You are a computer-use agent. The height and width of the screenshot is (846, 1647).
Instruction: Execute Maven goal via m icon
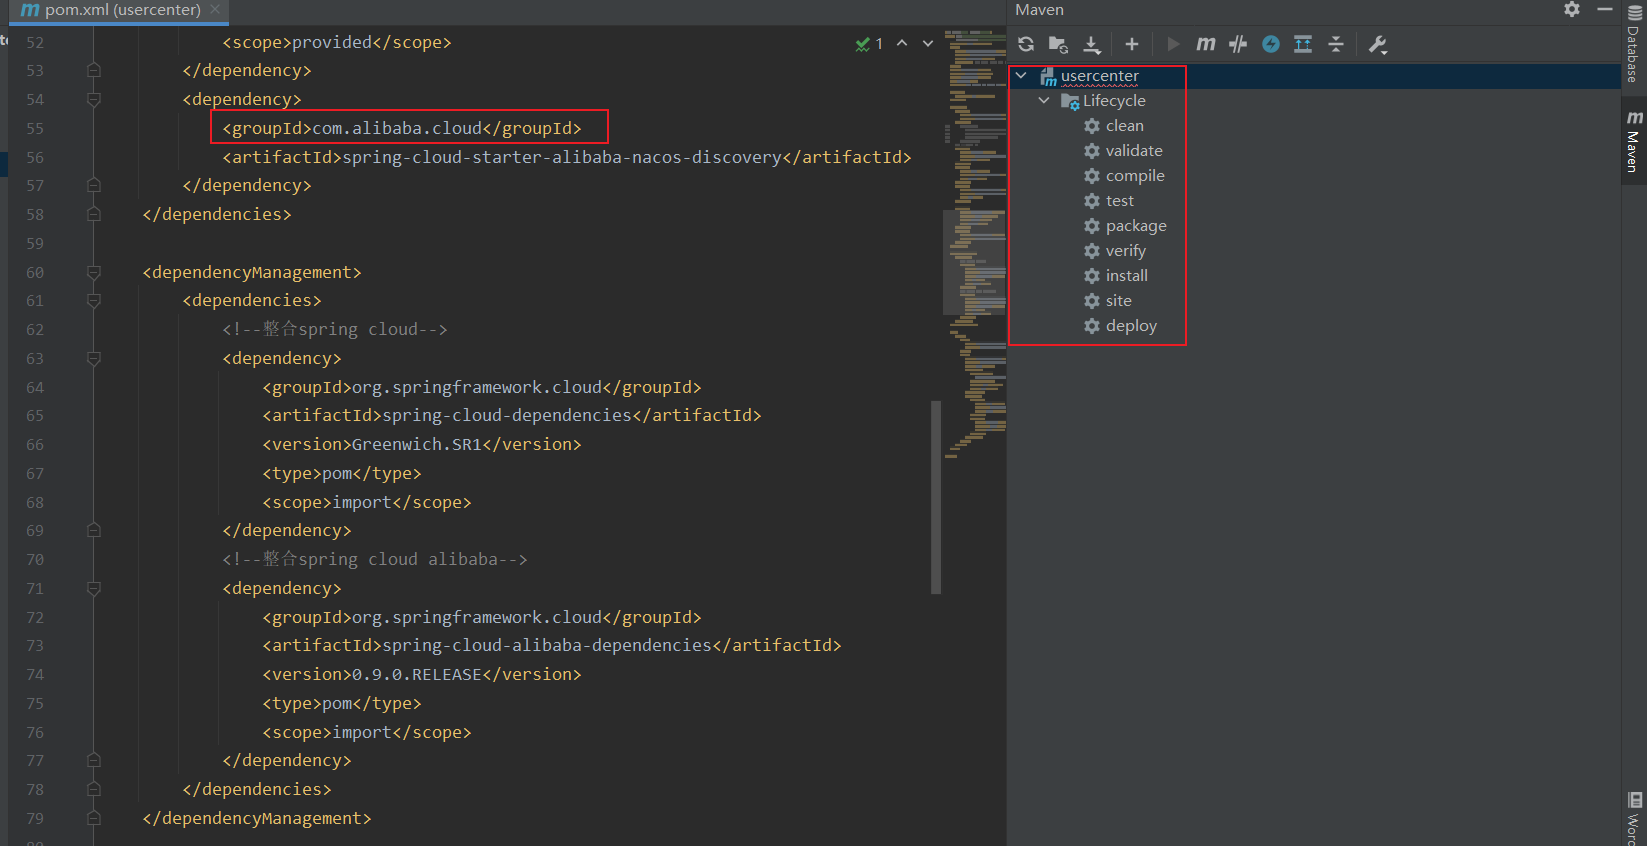[x=1206, y=44]
